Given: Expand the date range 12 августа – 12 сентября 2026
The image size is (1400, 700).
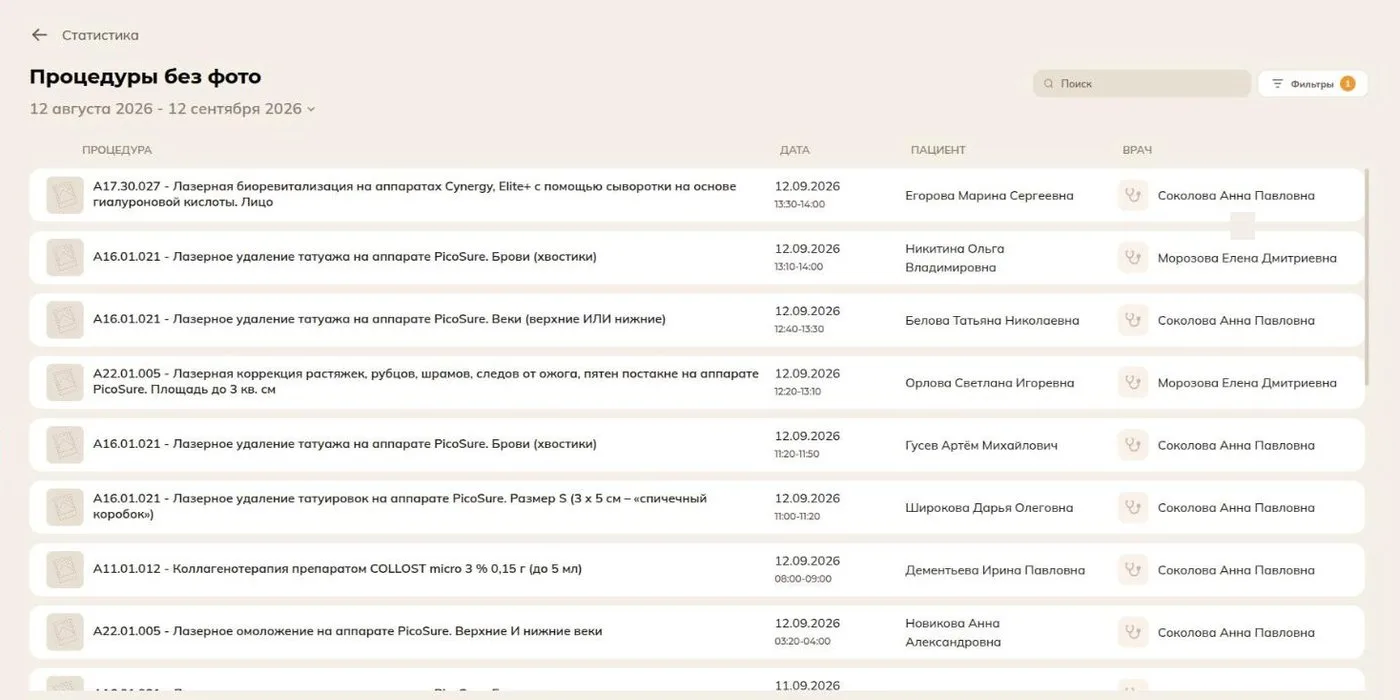Looking at the screenshot, I should pyautogui.click(x=172, y=109).
